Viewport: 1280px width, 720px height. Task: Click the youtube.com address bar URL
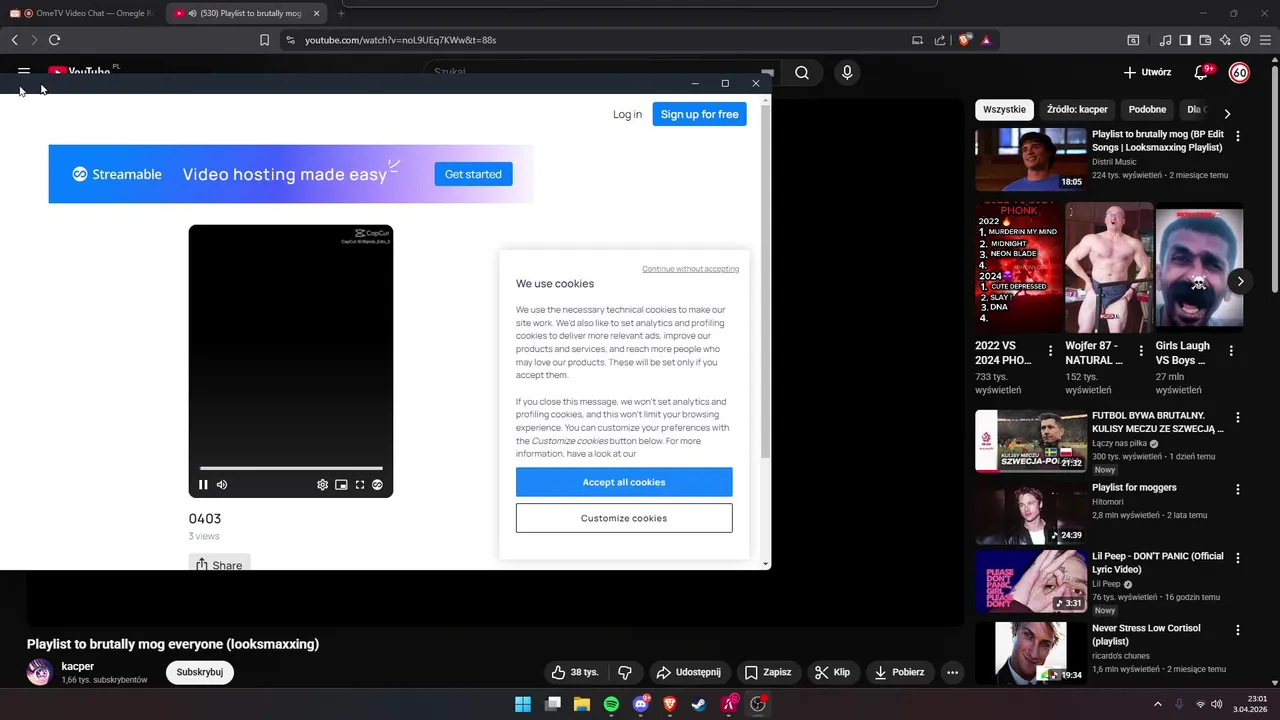400,40
